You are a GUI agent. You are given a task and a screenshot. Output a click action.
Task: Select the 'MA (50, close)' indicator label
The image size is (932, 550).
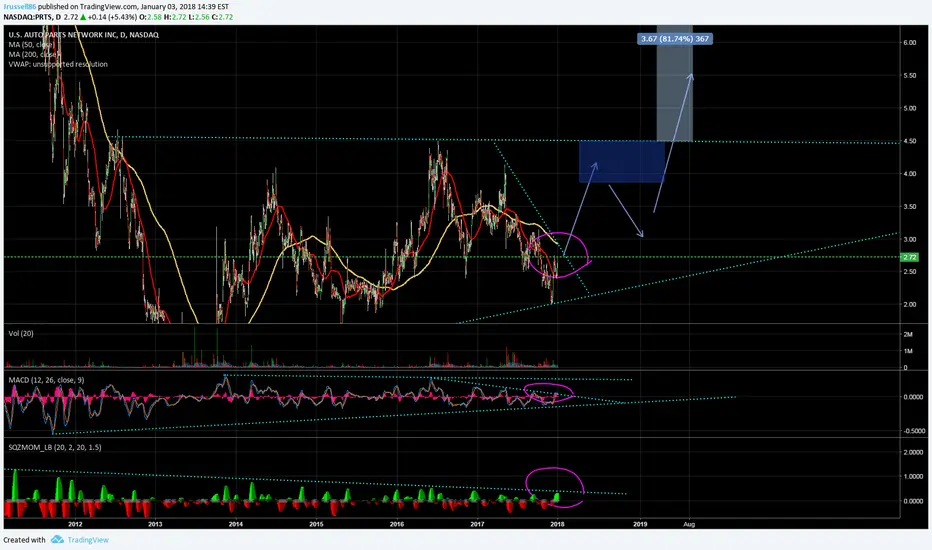[x=32, y=45]
